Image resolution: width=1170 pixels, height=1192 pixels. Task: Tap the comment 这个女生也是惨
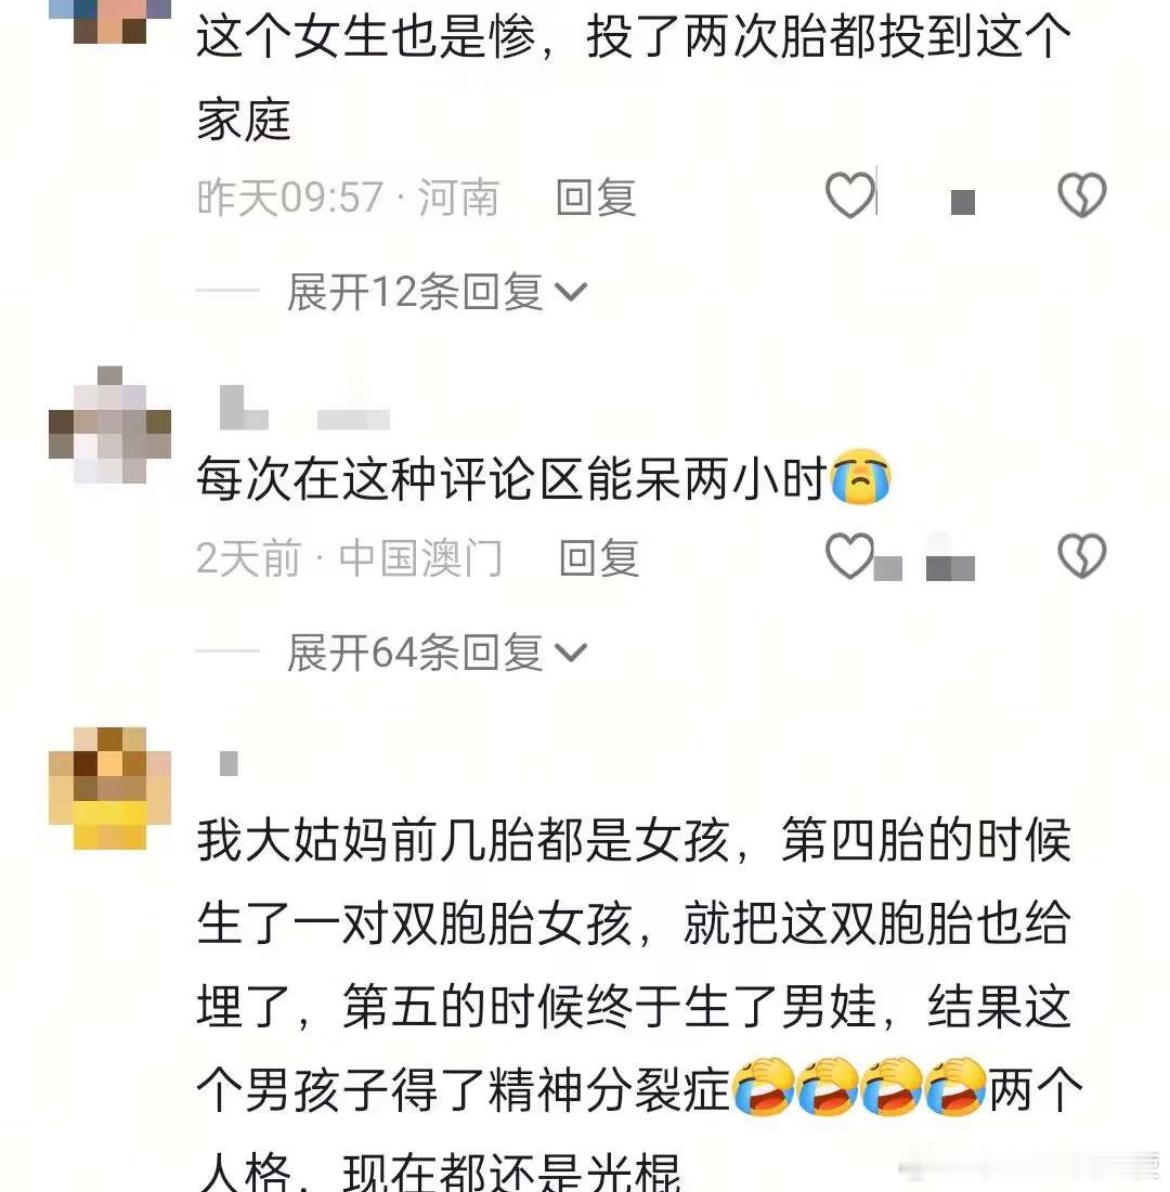(x=633, y=79)
